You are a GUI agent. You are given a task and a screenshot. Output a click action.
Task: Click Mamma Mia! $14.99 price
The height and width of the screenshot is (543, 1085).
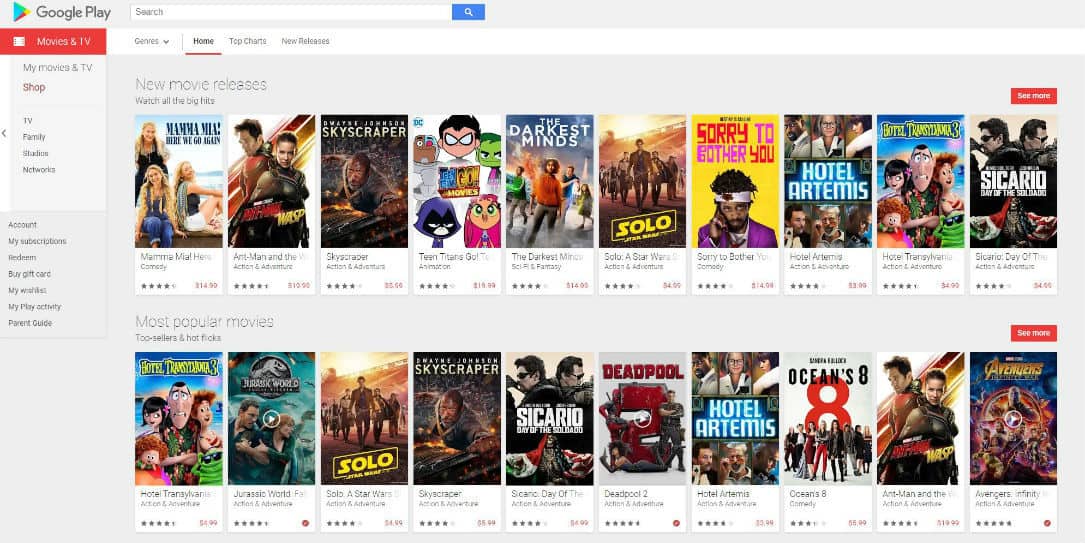206,286
